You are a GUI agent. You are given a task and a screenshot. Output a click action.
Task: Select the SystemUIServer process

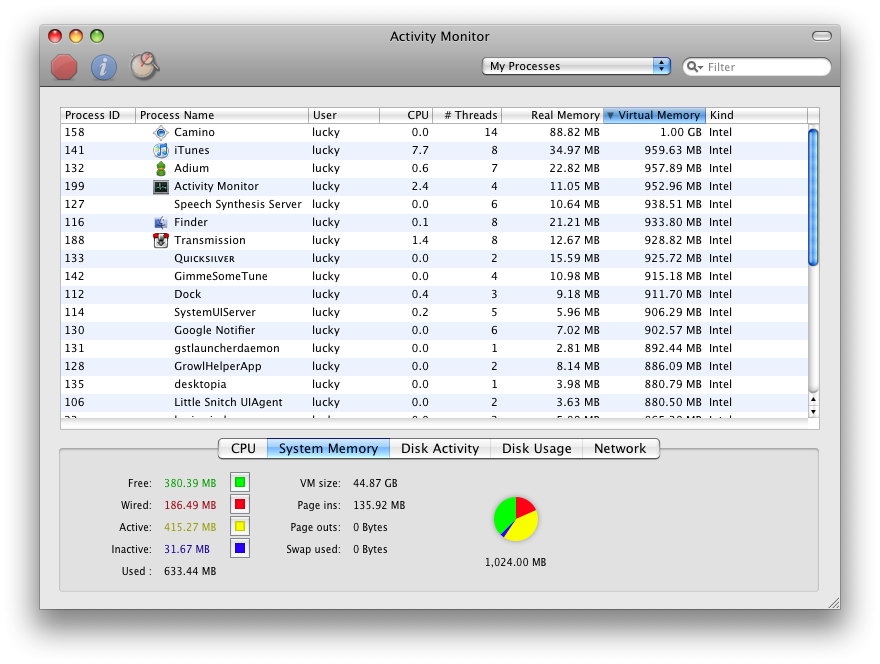tap(434, 312)
